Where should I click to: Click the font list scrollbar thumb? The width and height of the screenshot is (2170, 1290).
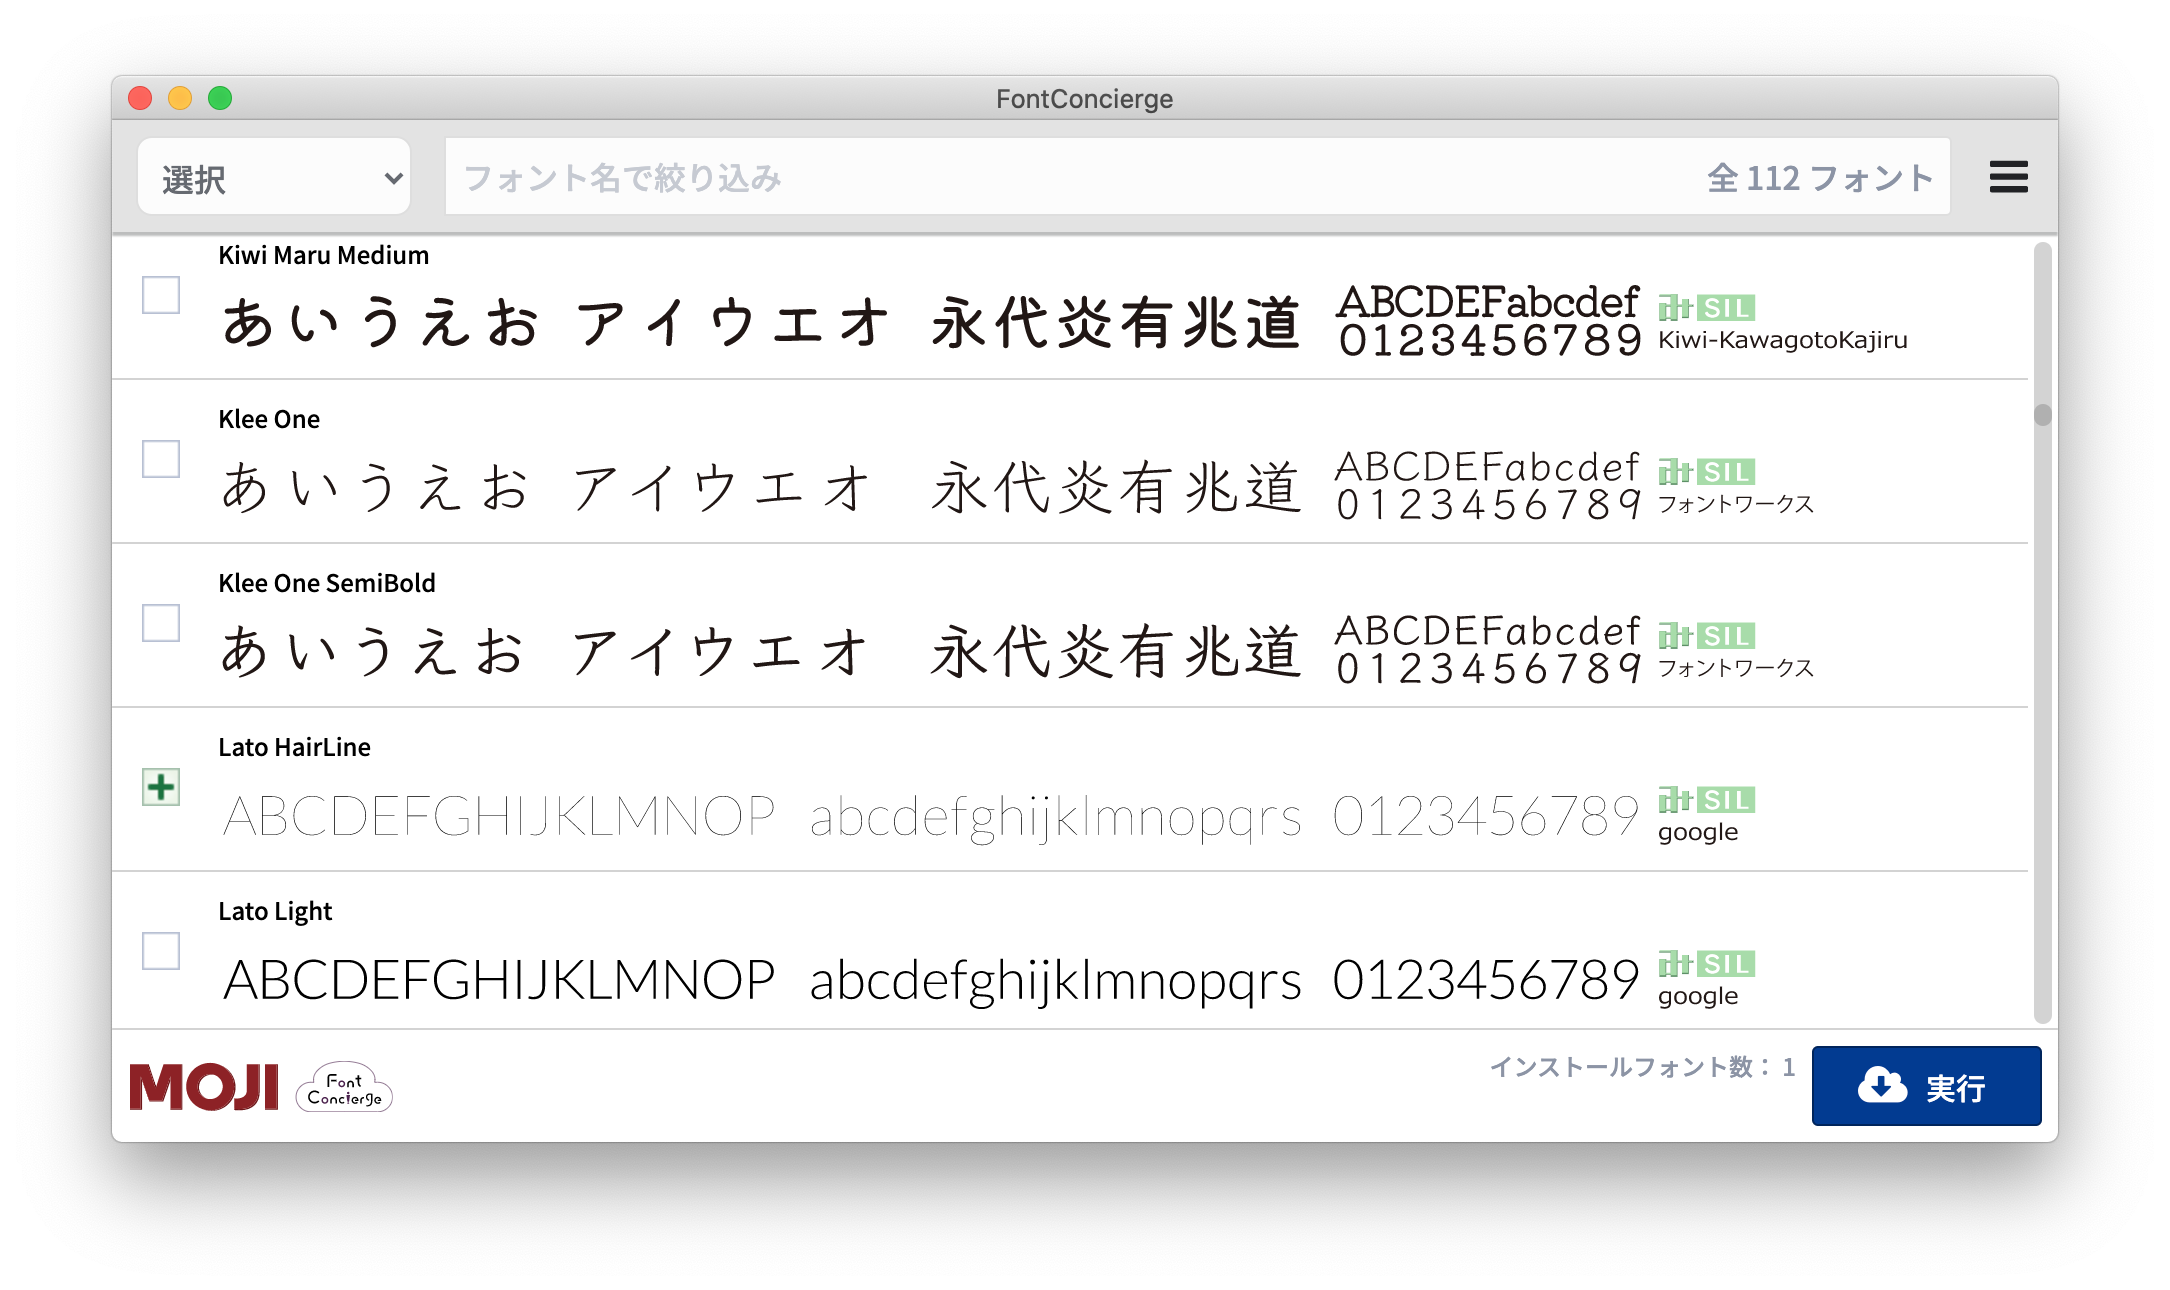click(2042, 414)
